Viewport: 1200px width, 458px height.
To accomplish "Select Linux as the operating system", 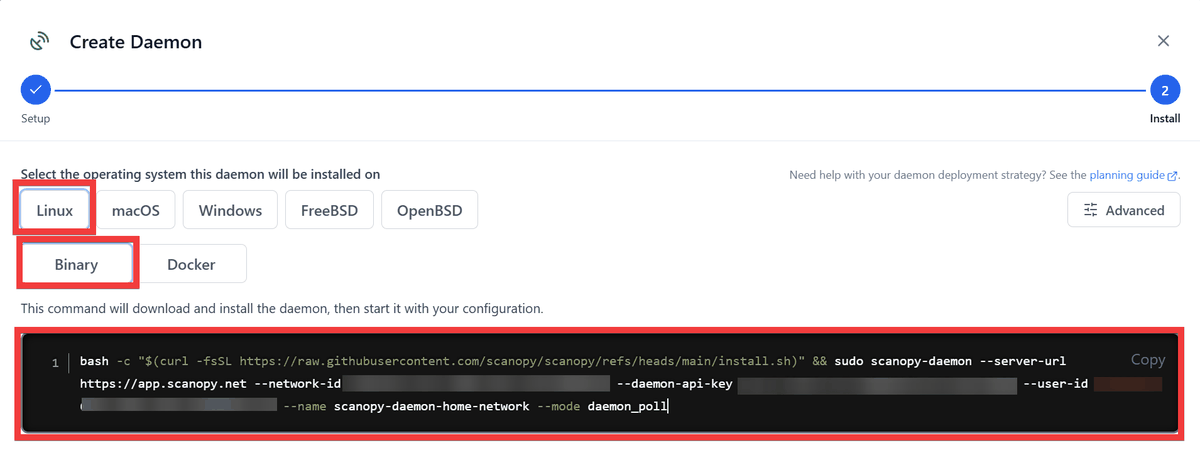I will (x=55, y=210).
